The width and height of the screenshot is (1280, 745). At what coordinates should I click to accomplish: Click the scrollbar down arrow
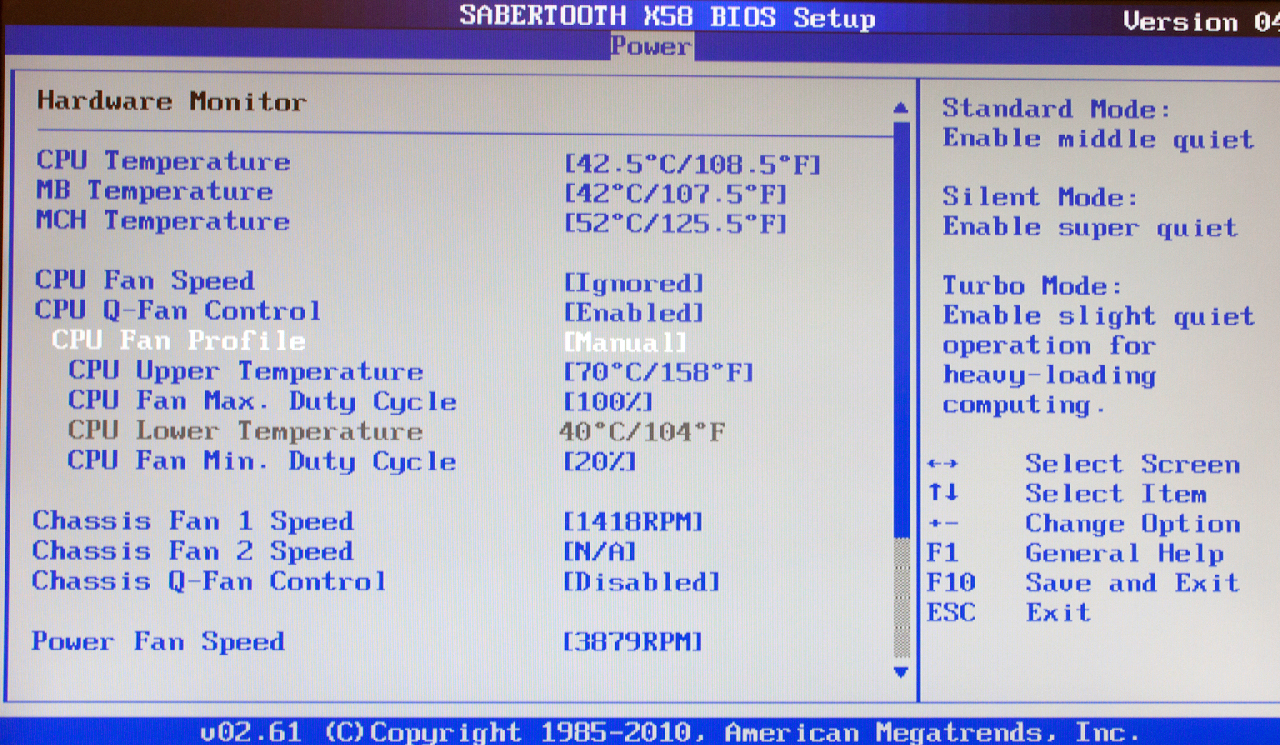click(901, 672)
